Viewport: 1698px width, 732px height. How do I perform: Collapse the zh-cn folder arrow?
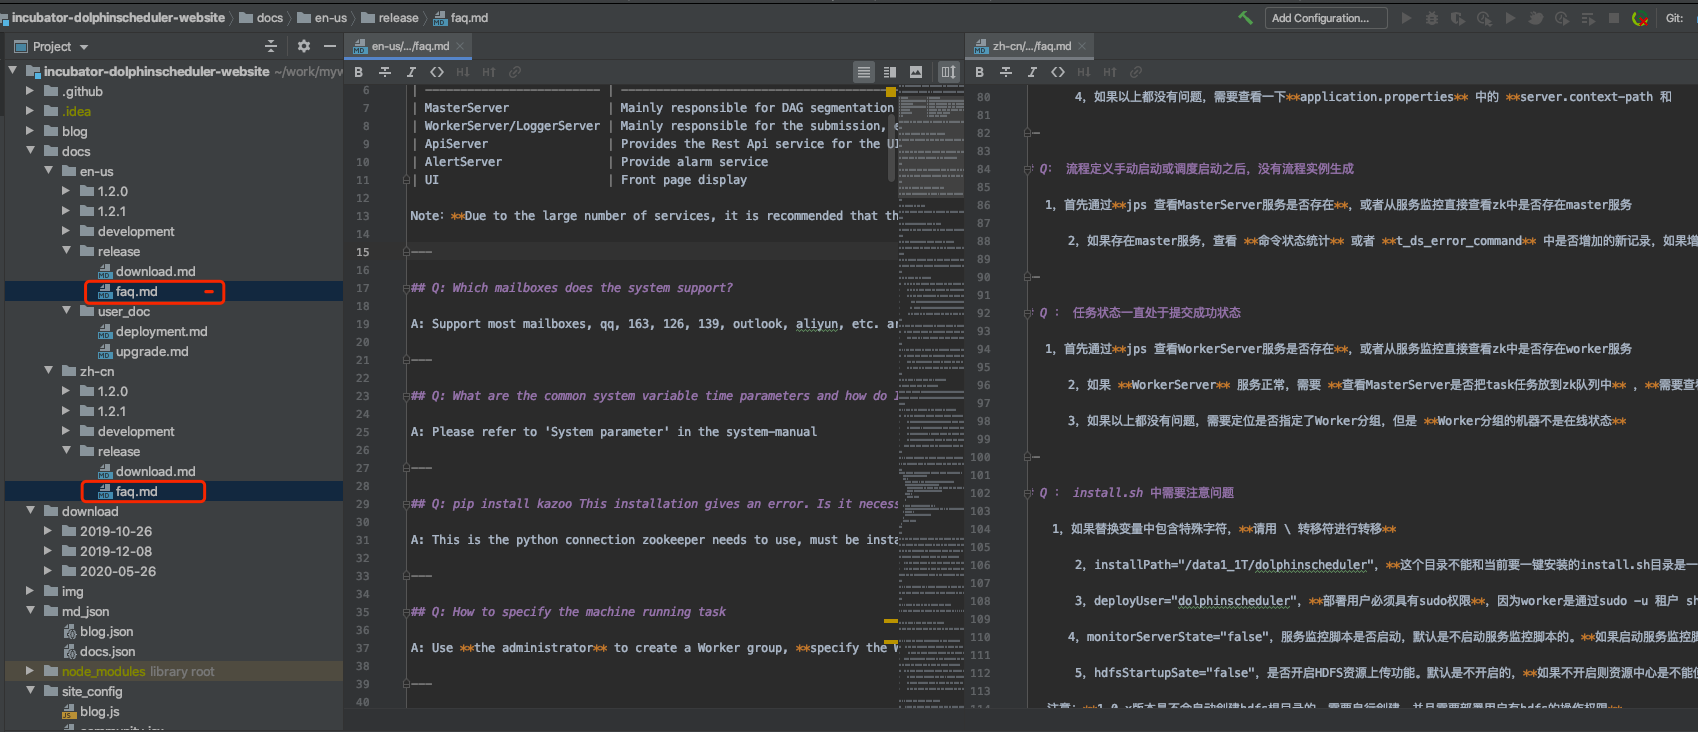[48, 371]
